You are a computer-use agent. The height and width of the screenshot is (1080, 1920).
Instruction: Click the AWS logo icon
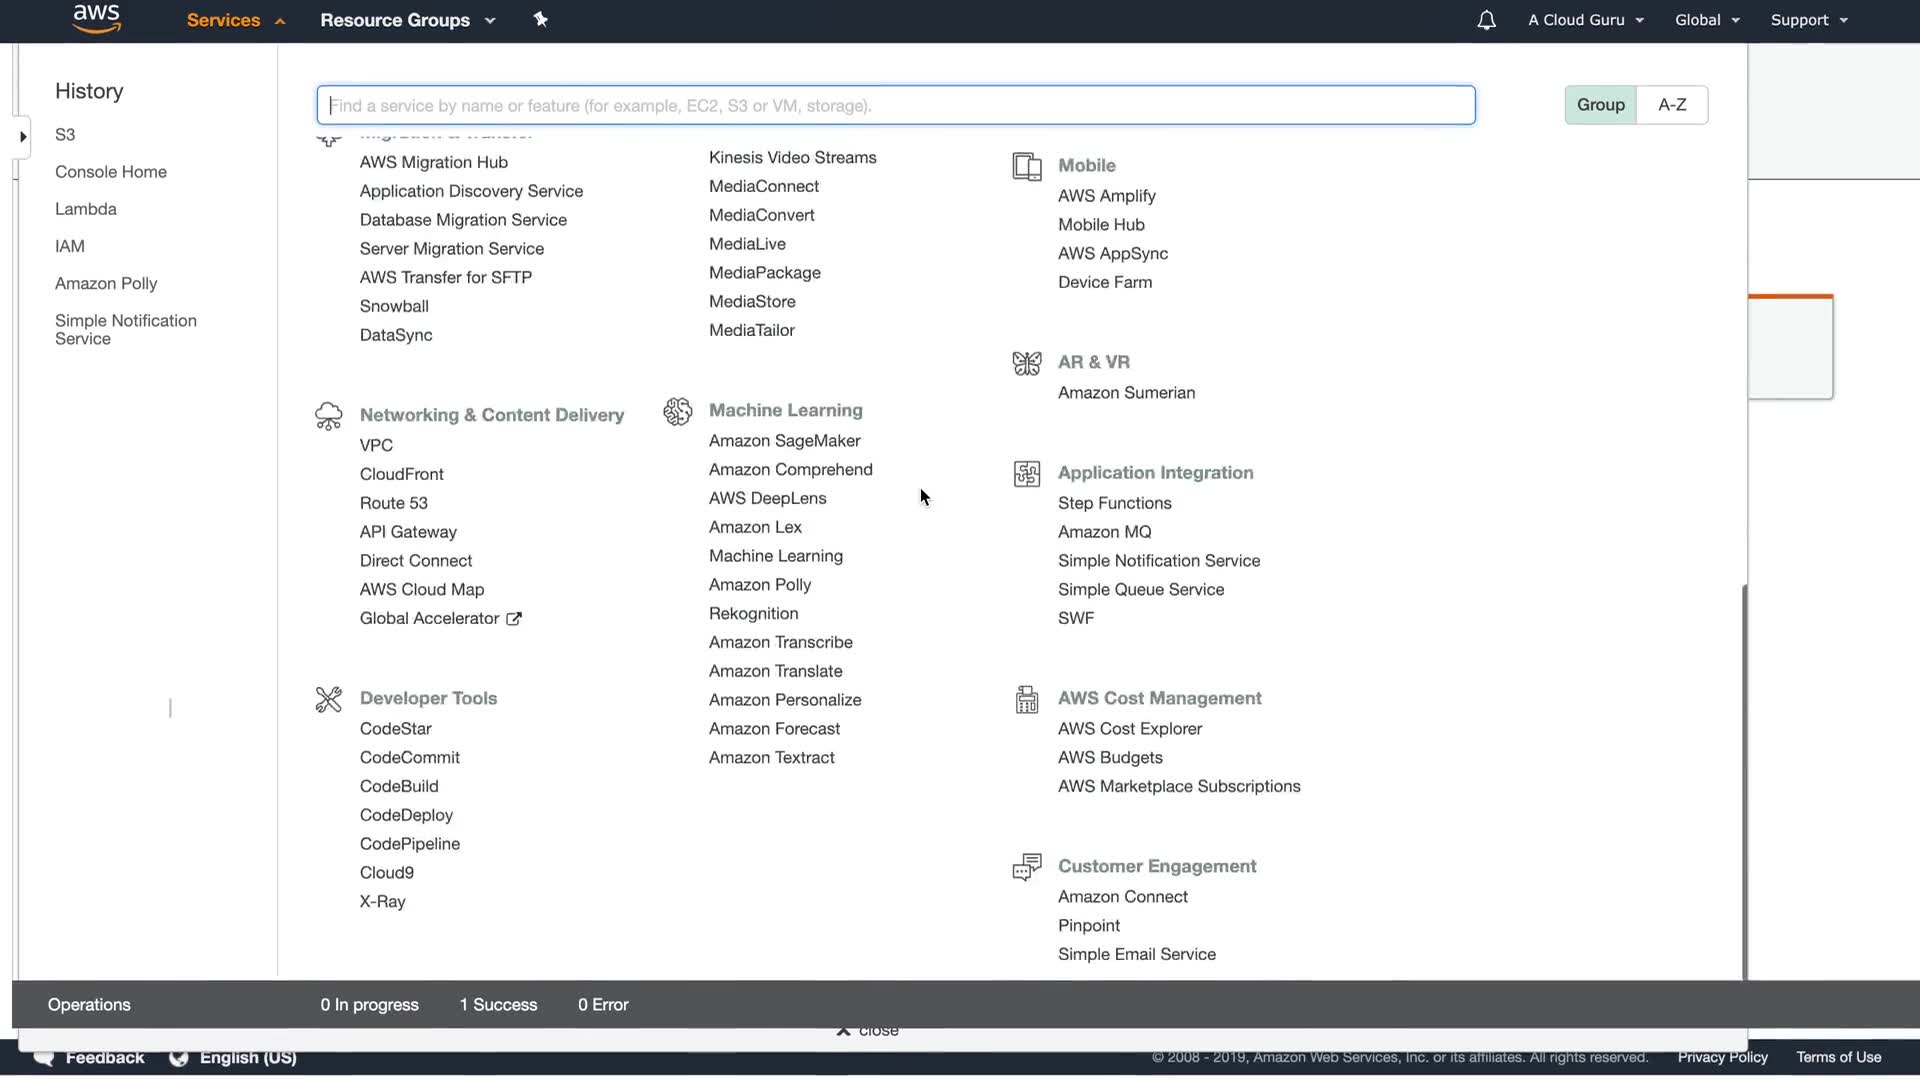(96, 18)
